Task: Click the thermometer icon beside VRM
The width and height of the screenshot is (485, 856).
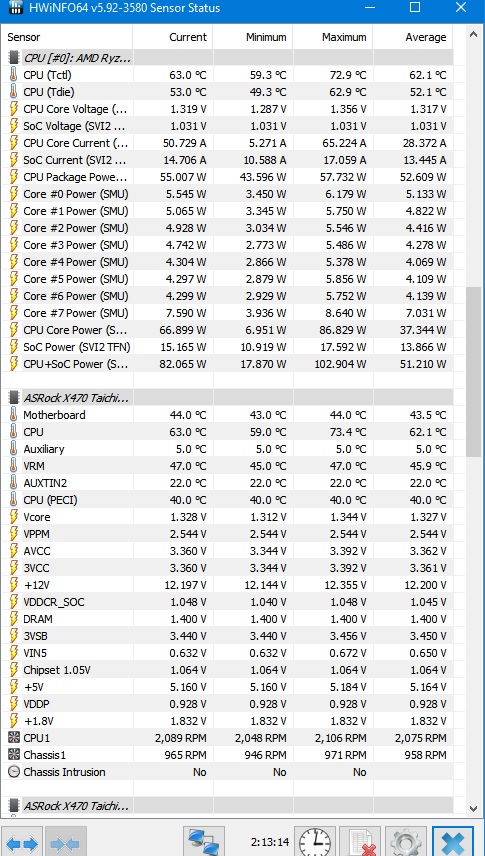Action: 14,466
